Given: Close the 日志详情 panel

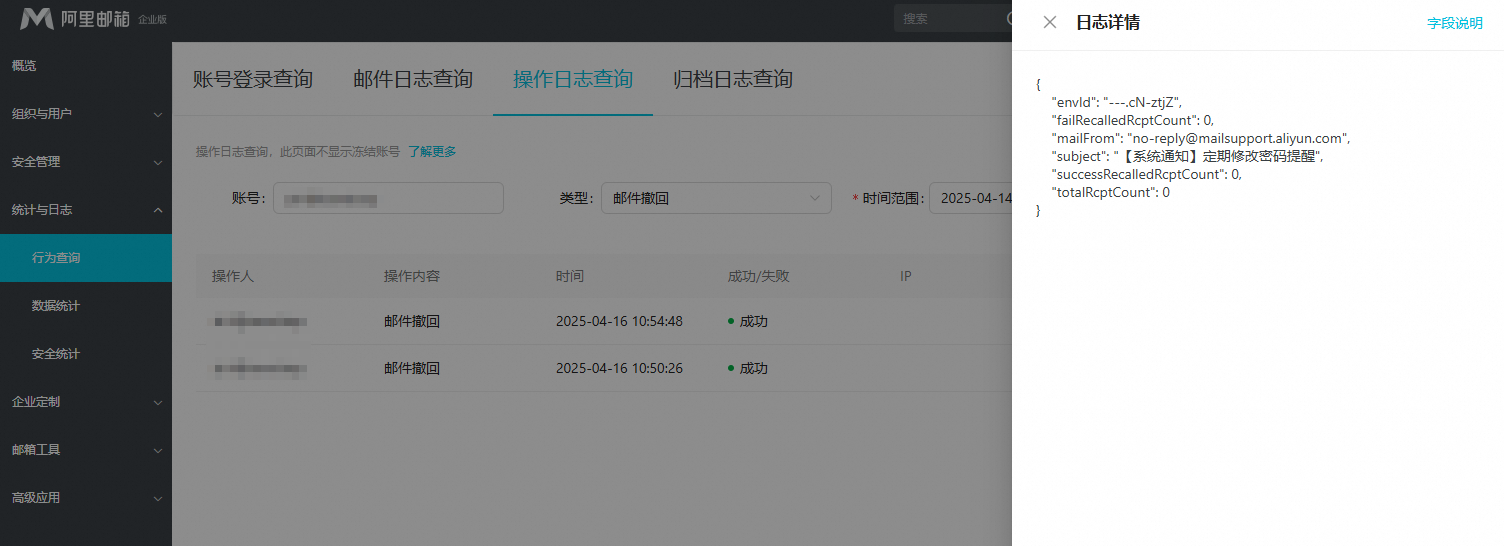Looking at the screenshot, I should tap(1050, 23).
